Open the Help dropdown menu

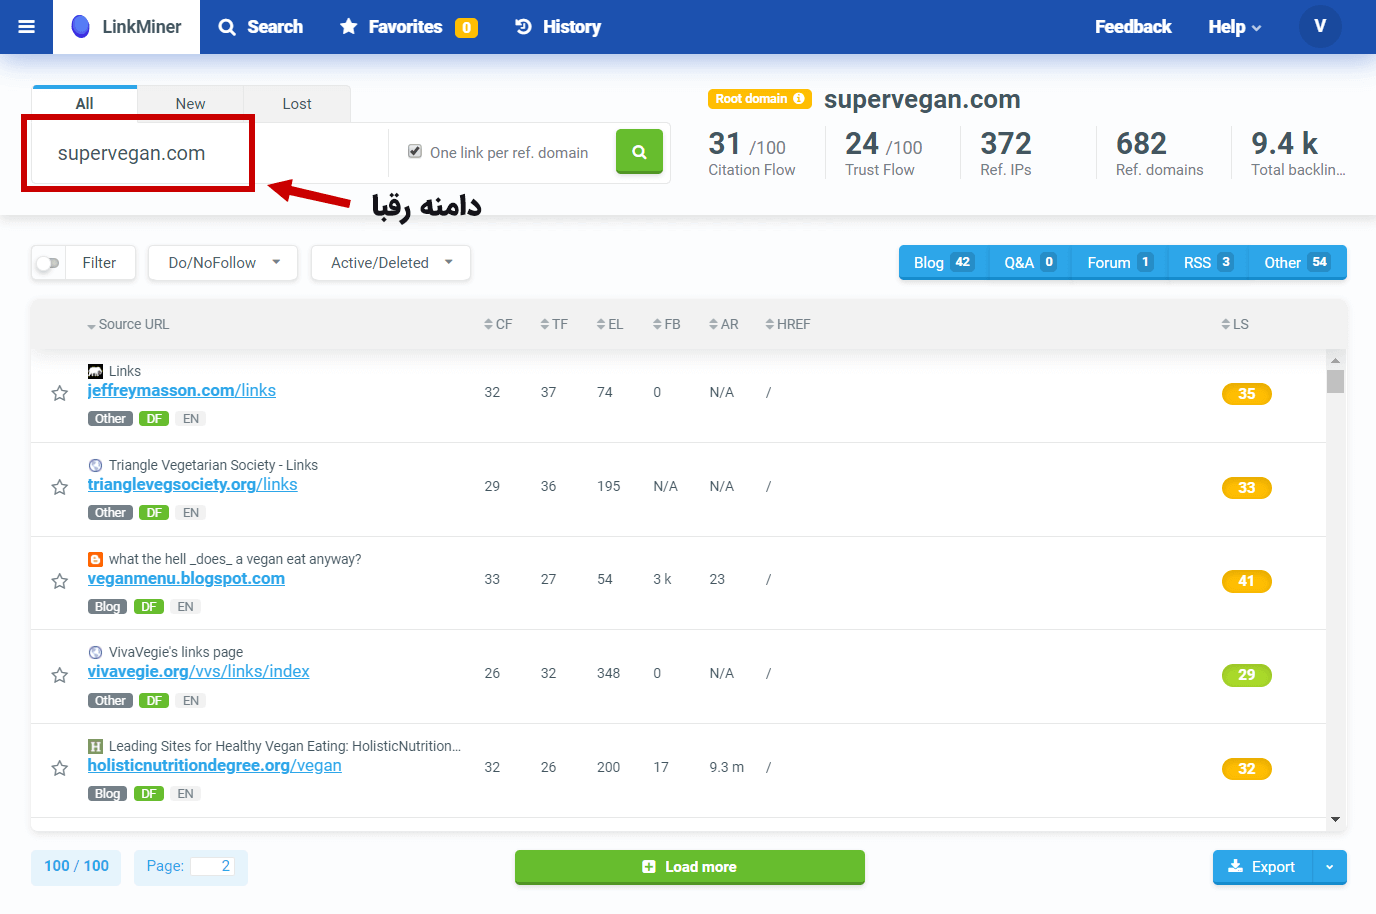pos(1234,27)
